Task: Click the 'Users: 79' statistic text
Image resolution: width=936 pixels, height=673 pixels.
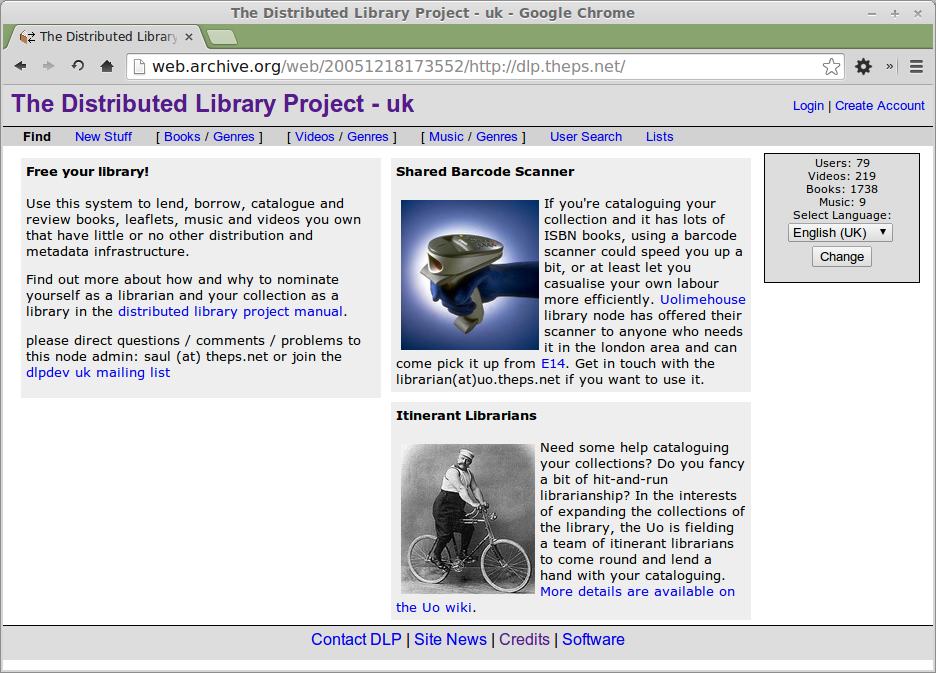Action: point(842,163)
